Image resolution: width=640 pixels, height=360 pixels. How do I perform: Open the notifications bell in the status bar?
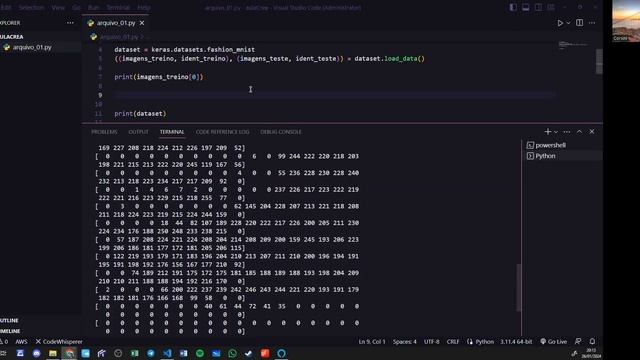point(592,342)
